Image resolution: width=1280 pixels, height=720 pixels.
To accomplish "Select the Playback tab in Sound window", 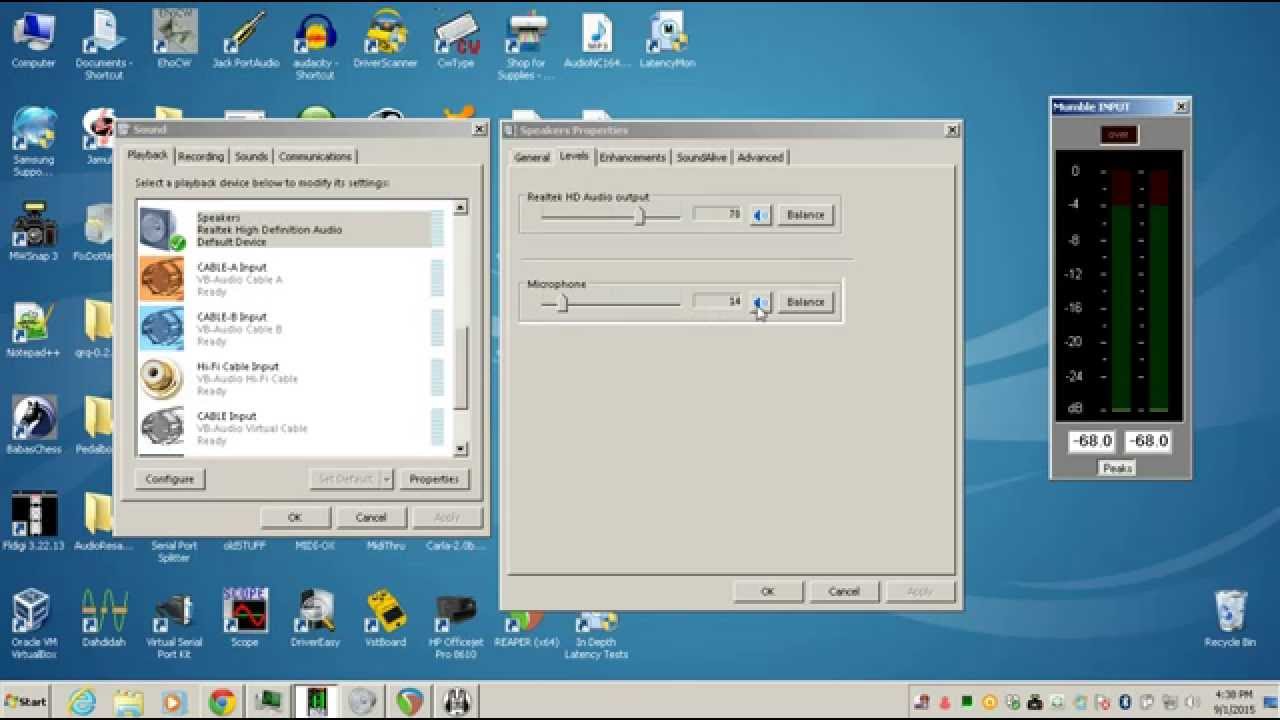I will pyautogui.click(x=148, y=155).
